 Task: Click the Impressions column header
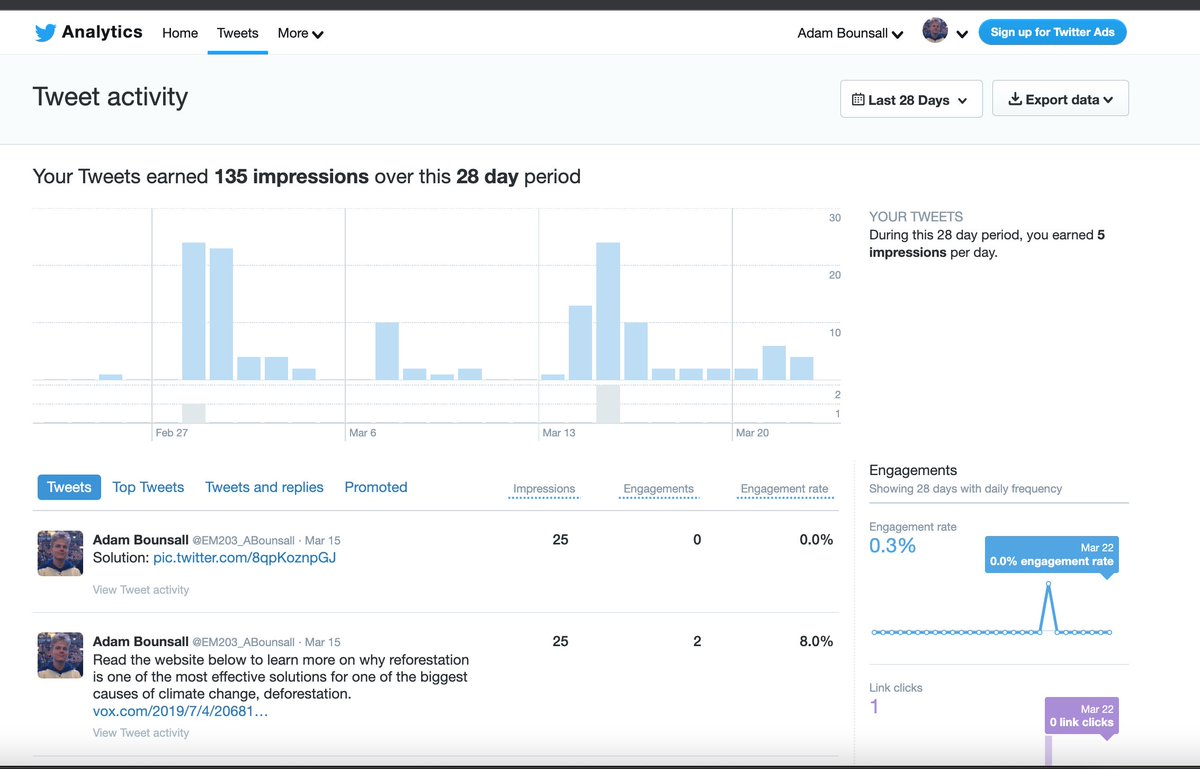pyautogui.click(x=544, y=489)
